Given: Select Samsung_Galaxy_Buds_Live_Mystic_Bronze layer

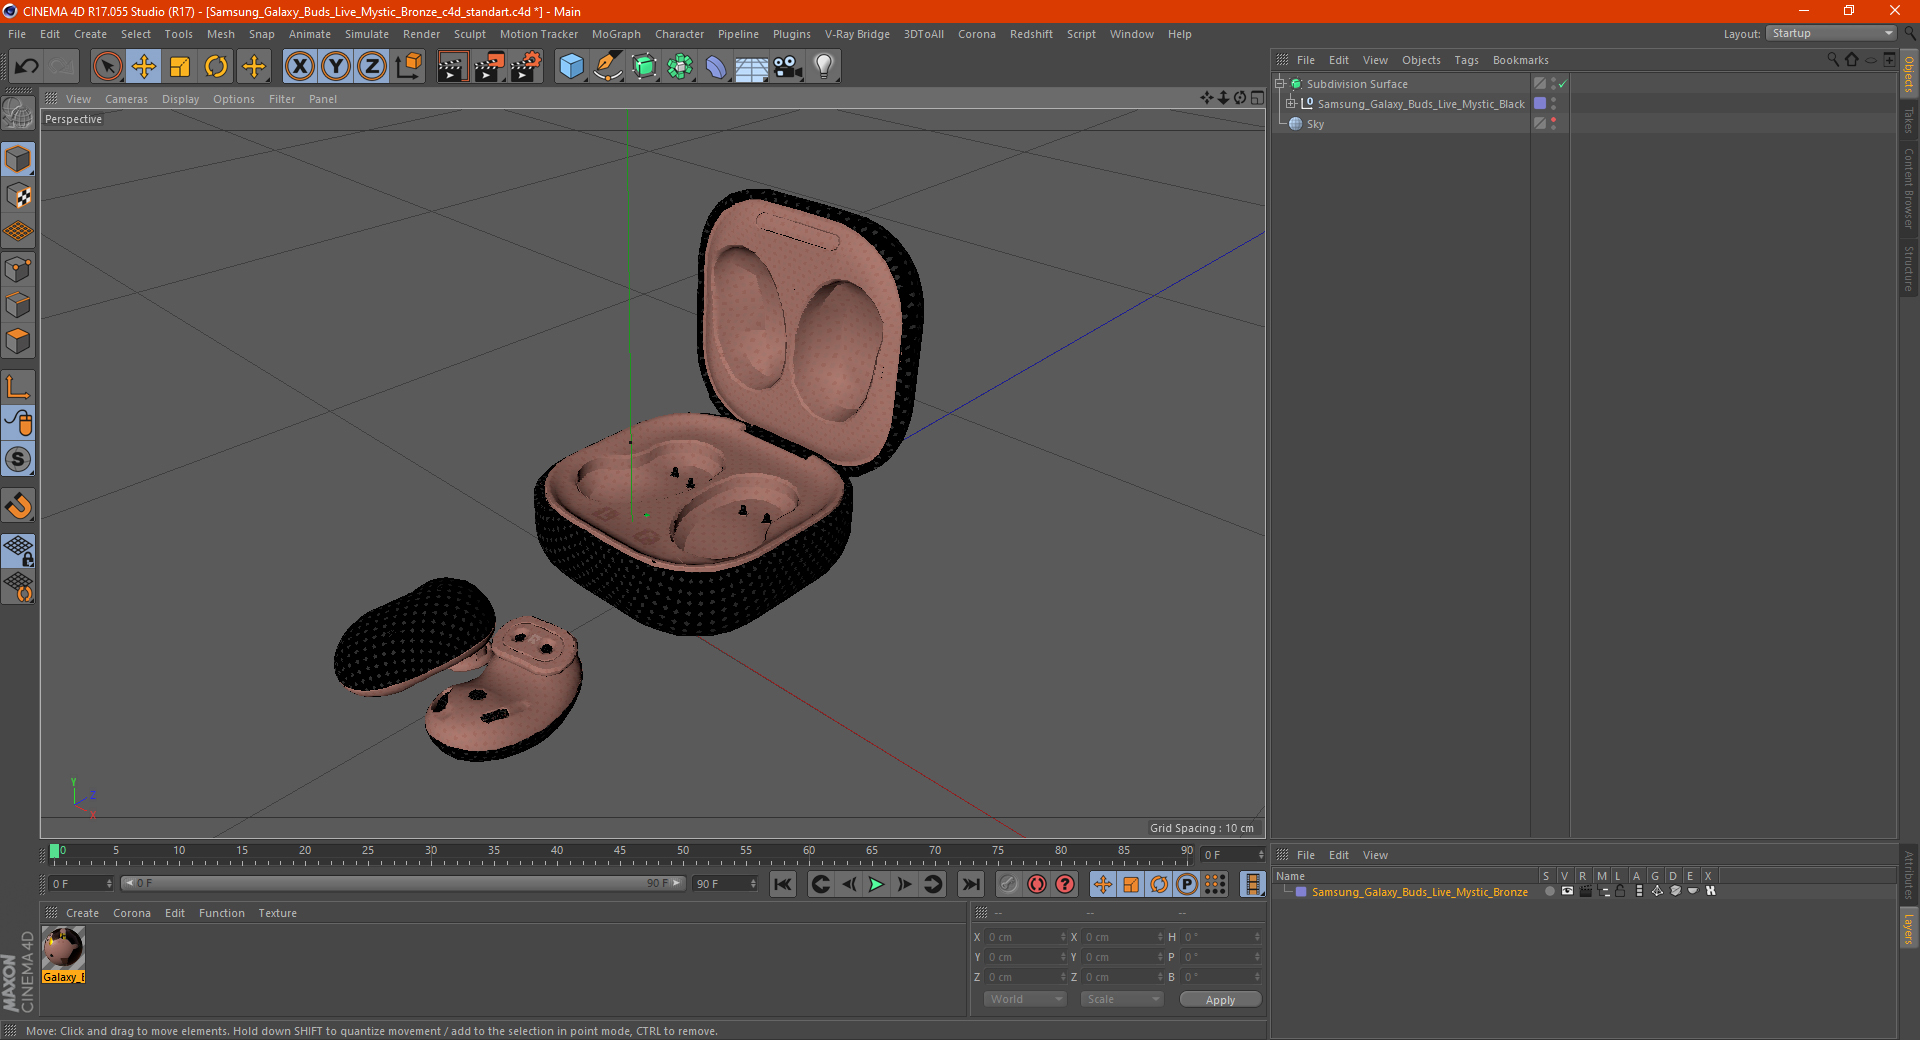Looking at the screenshot, I should 1419,892.
